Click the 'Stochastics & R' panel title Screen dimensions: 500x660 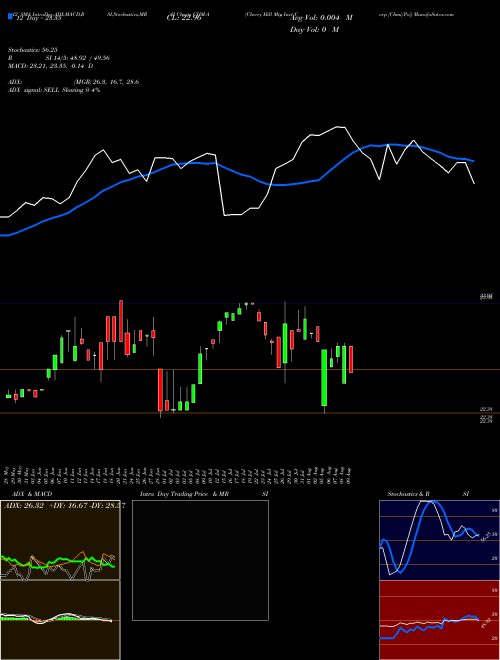coord(408,494)
